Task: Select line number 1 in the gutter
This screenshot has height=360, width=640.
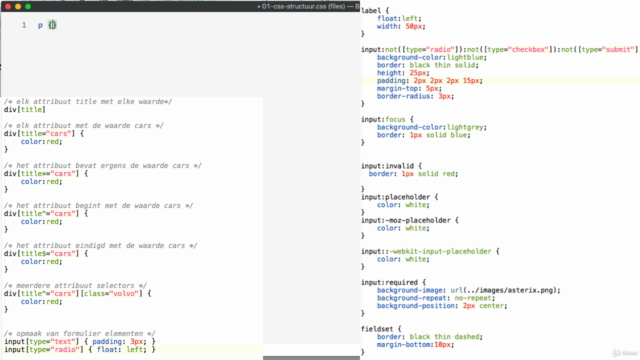Action: tap(24, 25)
